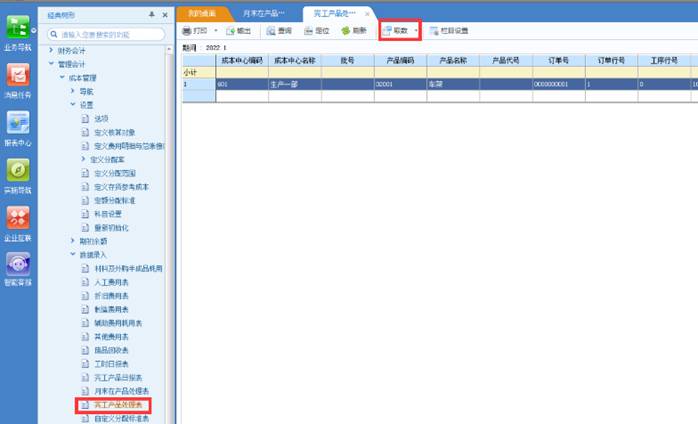Click the 打印 print toolbar button
This screenshot has height=424, width=698.
pyautogui.click(x=195, y=31)
